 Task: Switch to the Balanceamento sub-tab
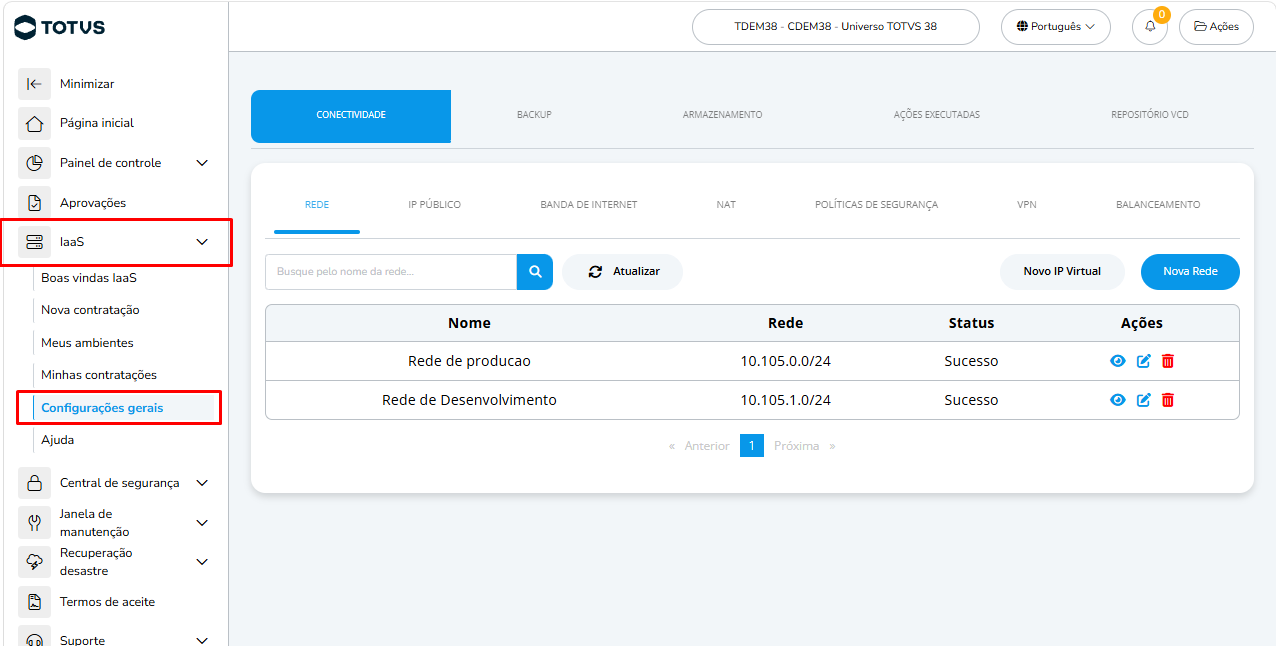(x=1158, y=205)
